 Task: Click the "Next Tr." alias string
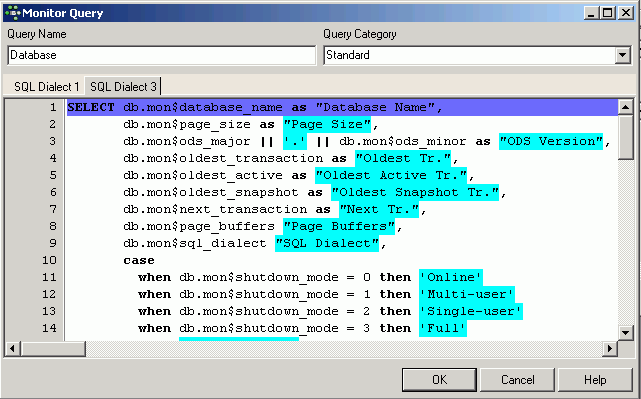(x=379, y=209)
